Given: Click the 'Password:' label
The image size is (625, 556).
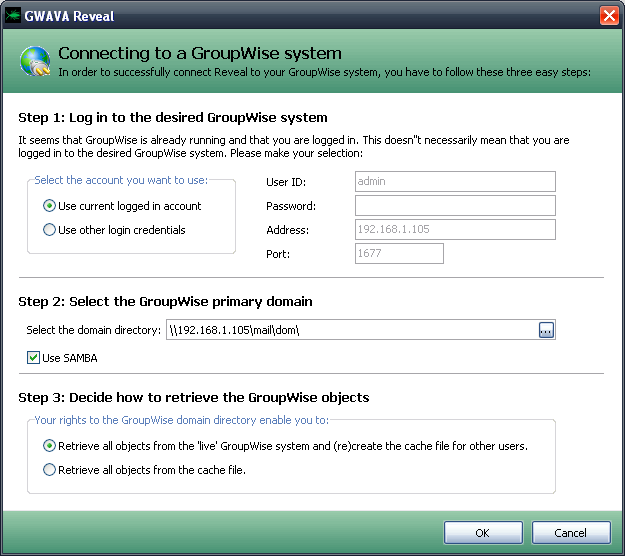Looking at the screenshot, I should coord(291,206).
